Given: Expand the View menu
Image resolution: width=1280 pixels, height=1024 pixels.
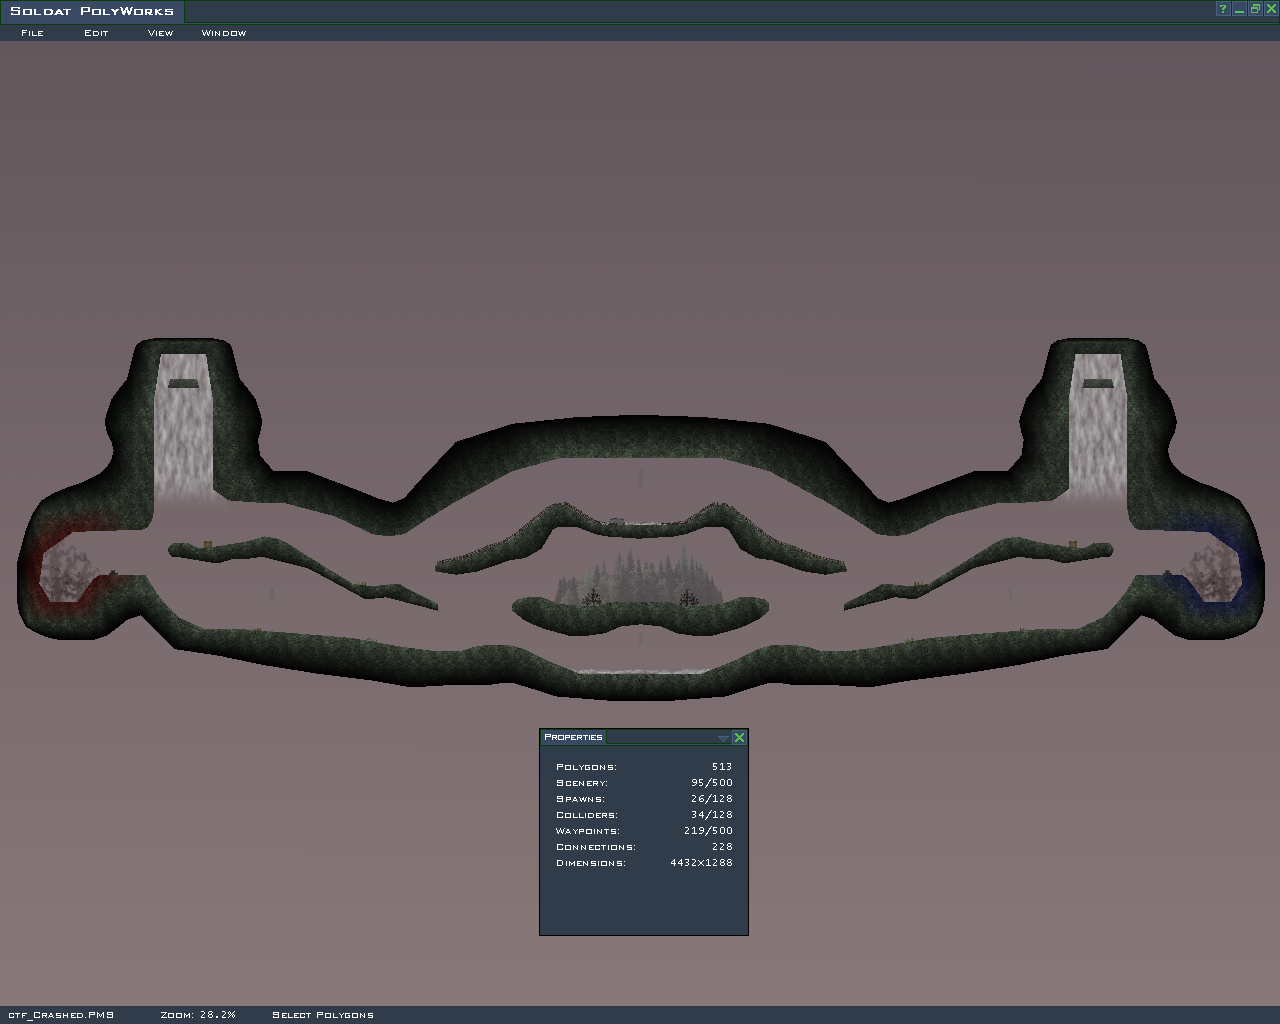Looking at the screenshot, I should [160, 33].
